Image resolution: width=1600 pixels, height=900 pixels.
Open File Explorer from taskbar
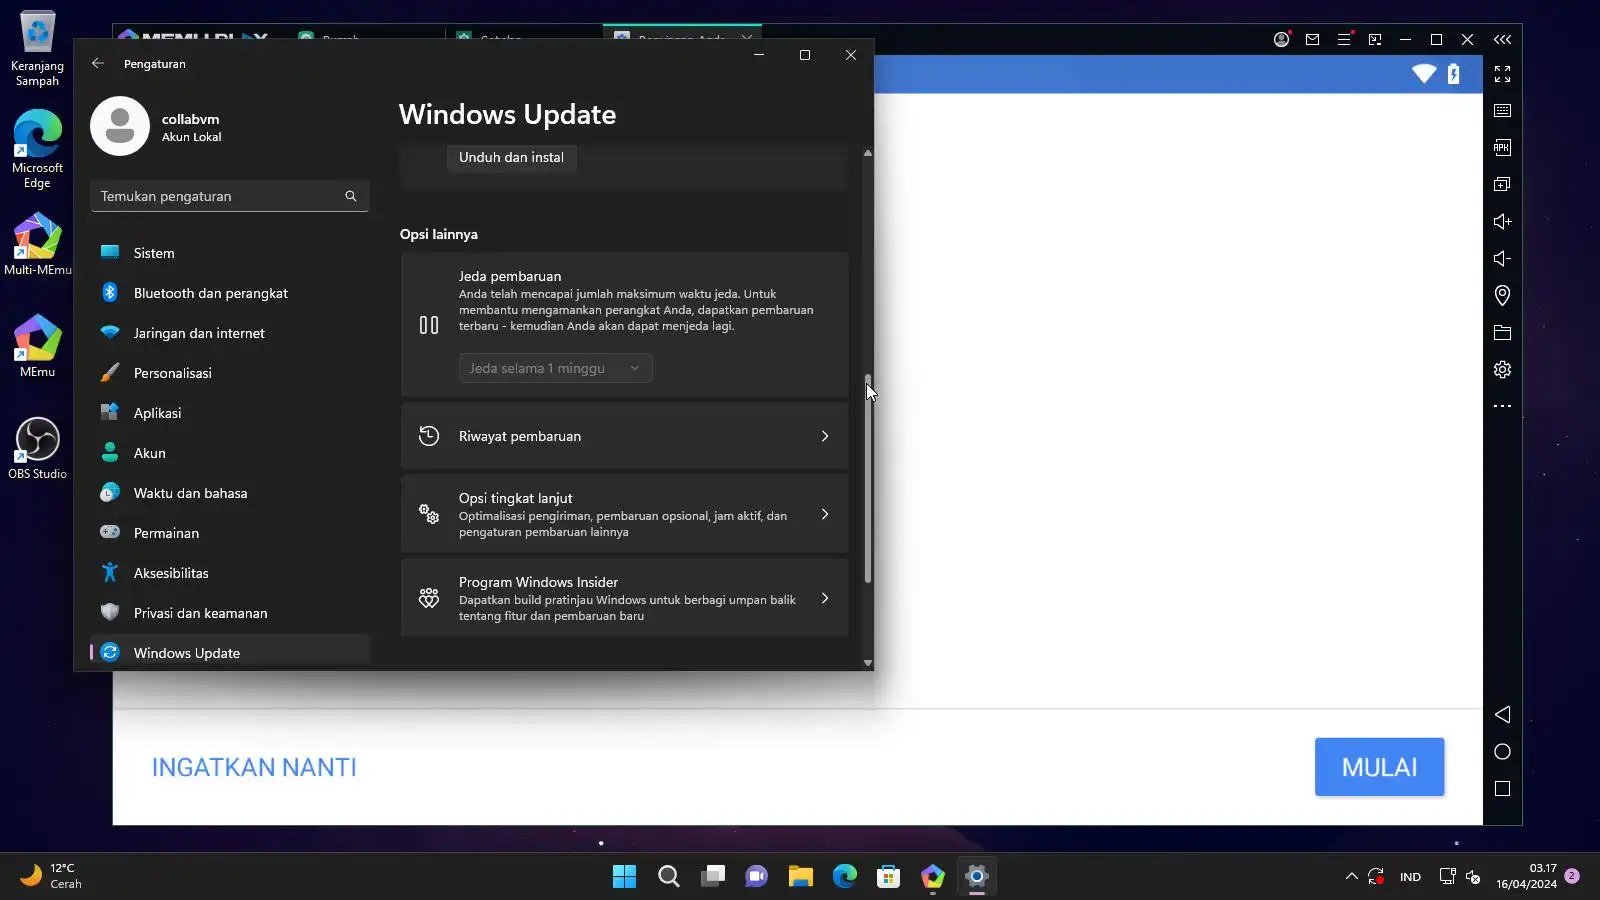click(801, 877)
